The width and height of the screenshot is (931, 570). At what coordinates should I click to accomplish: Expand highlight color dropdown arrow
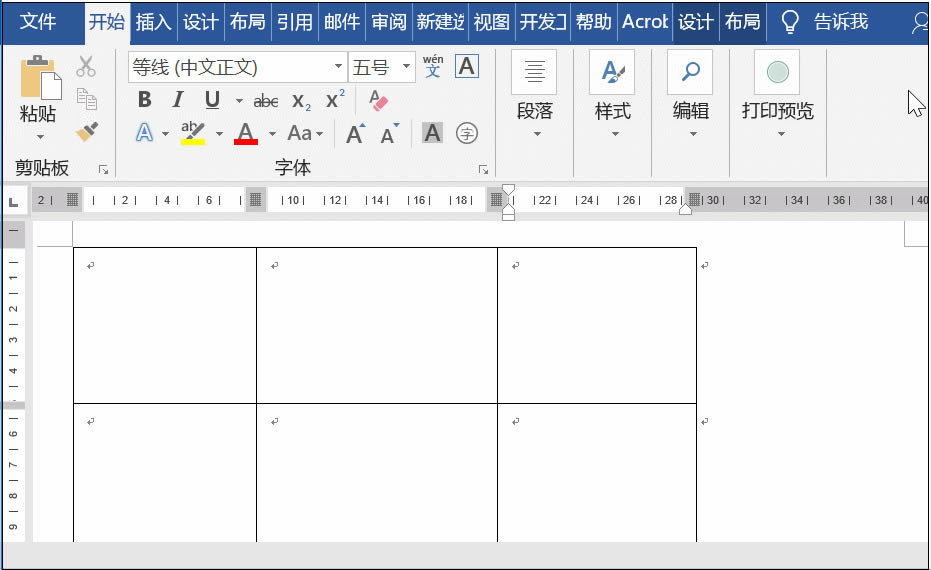tap(219, 134)
